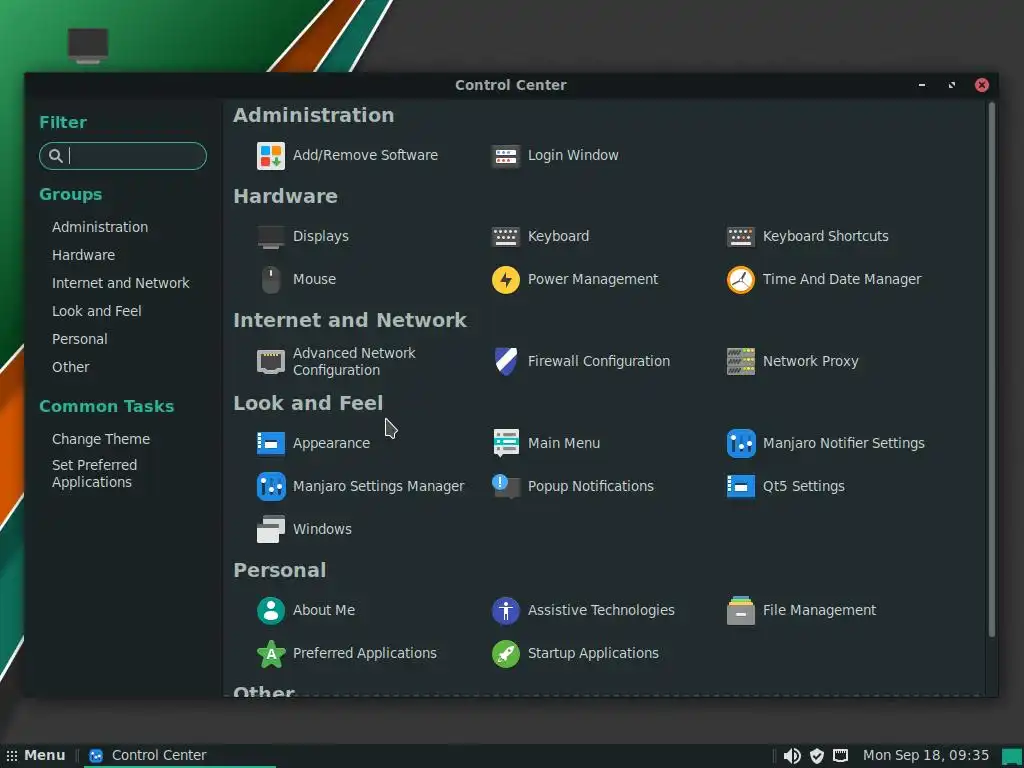Open the About Me icon

click(x=270, y=611)
